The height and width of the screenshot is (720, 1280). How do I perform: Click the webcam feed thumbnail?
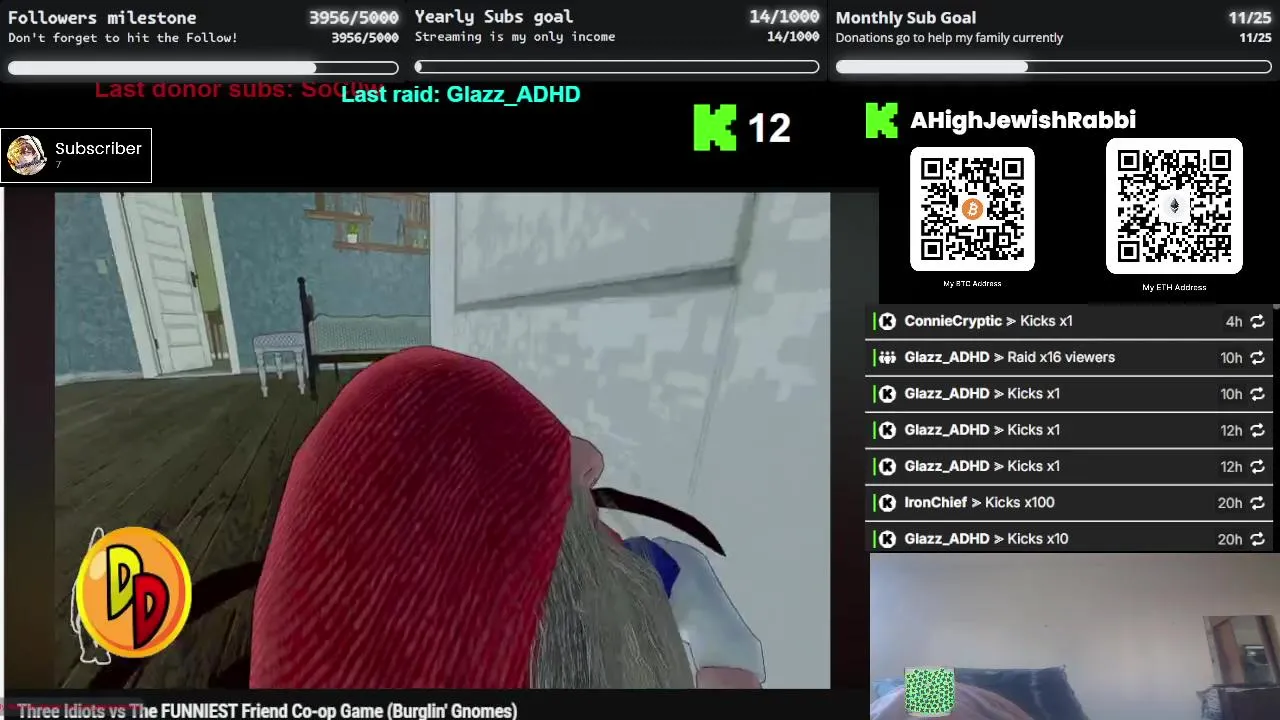point(1075,637)
